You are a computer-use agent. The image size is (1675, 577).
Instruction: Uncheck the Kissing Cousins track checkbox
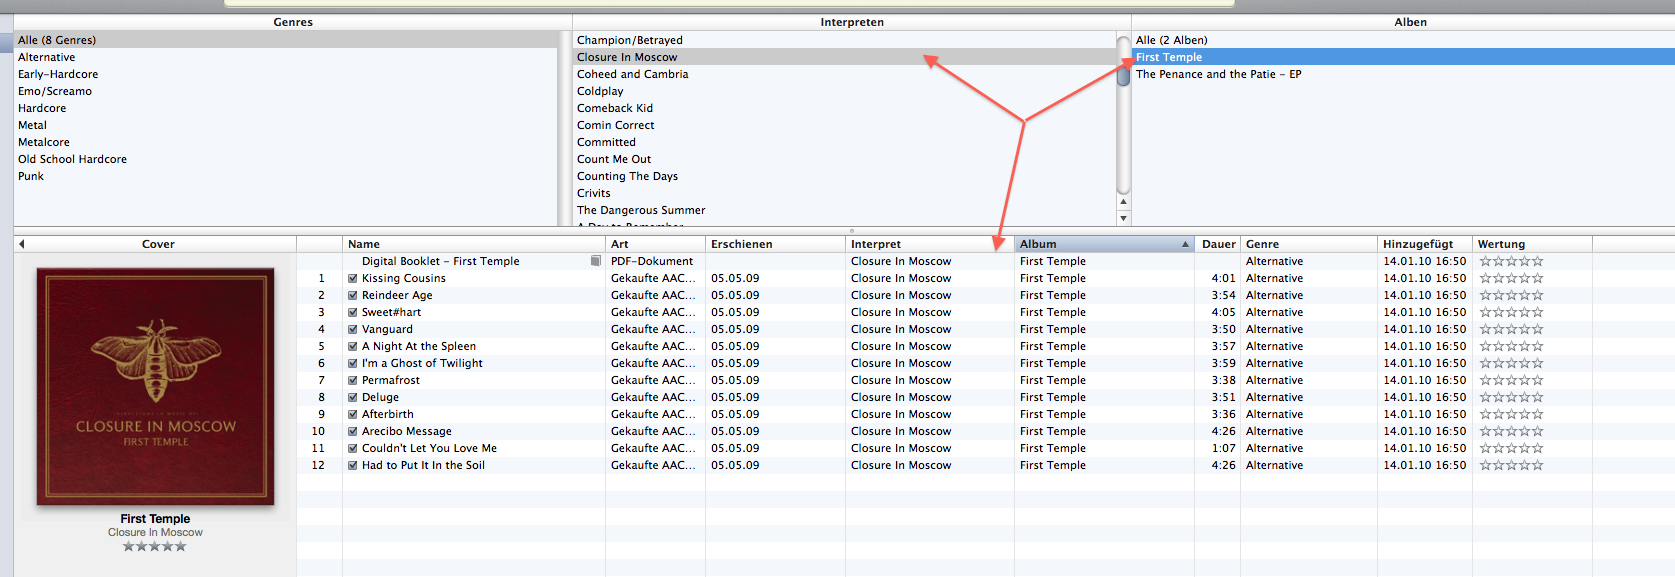tap(353, 278)
